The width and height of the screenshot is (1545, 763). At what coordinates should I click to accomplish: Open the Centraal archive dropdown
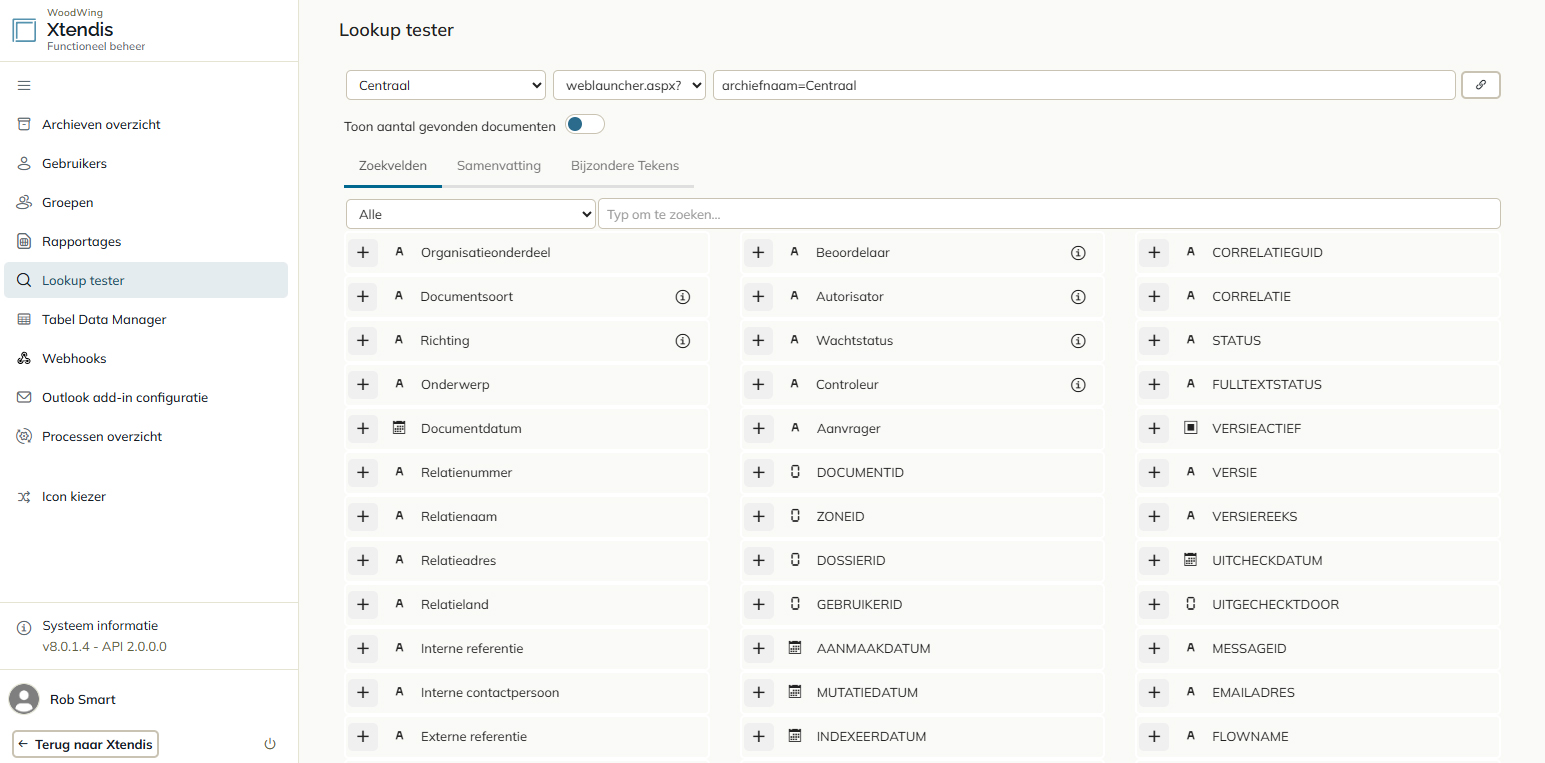tap(446, 85)
